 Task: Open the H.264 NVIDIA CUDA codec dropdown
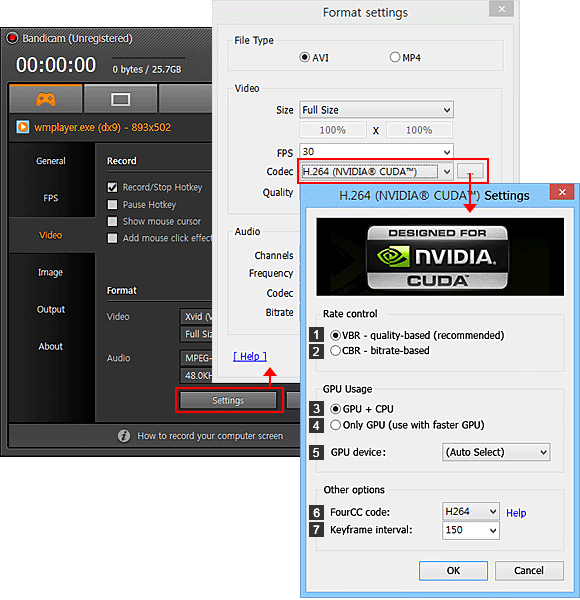tap(376, 171)
